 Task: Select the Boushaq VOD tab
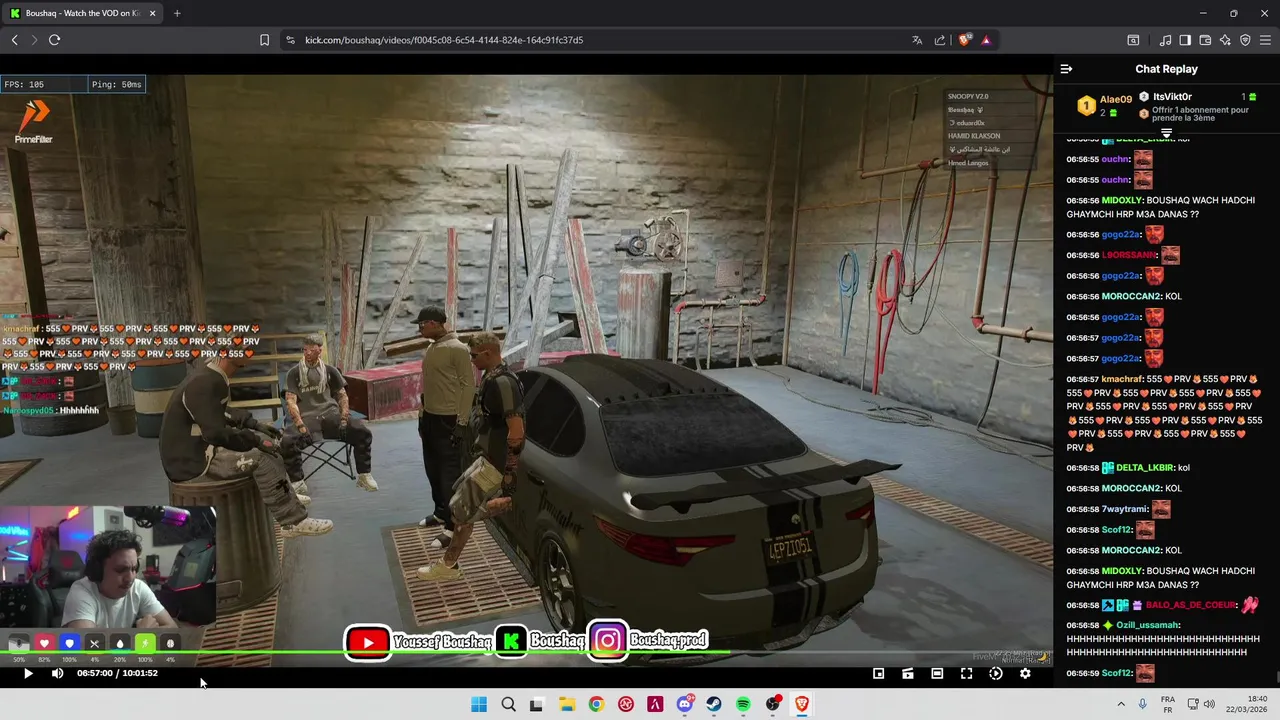[x=83, y=13]
